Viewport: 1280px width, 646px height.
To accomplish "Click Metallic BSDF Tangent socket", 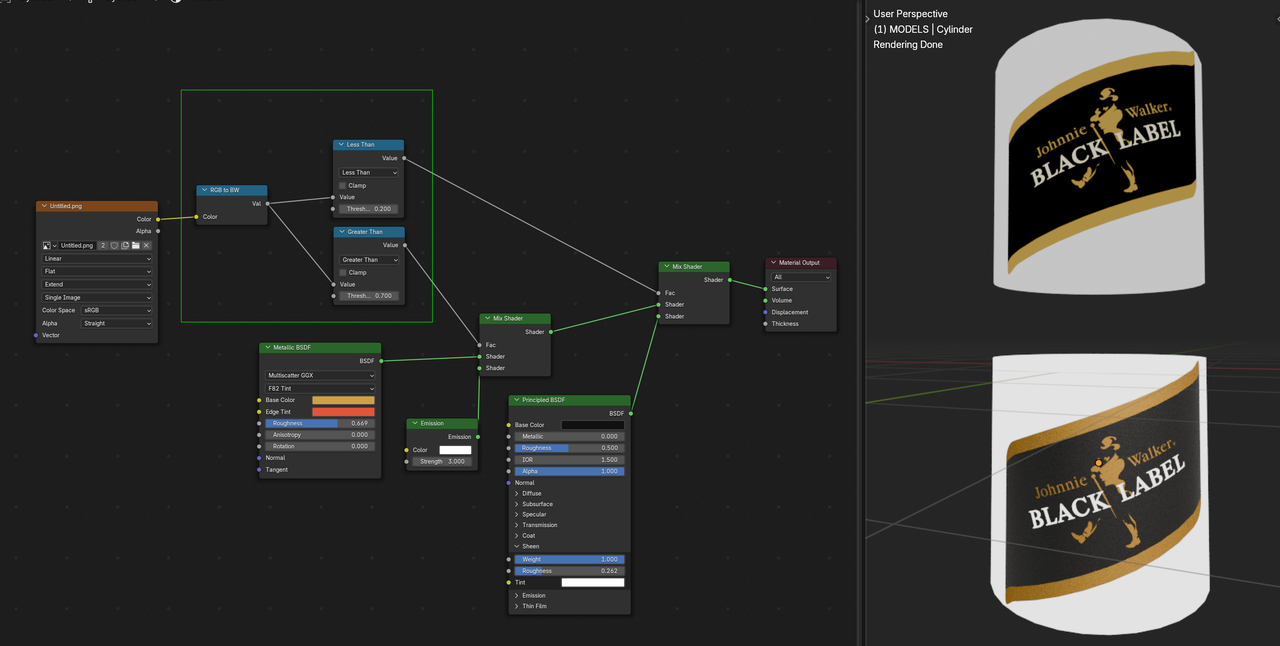I will (260, 470).
